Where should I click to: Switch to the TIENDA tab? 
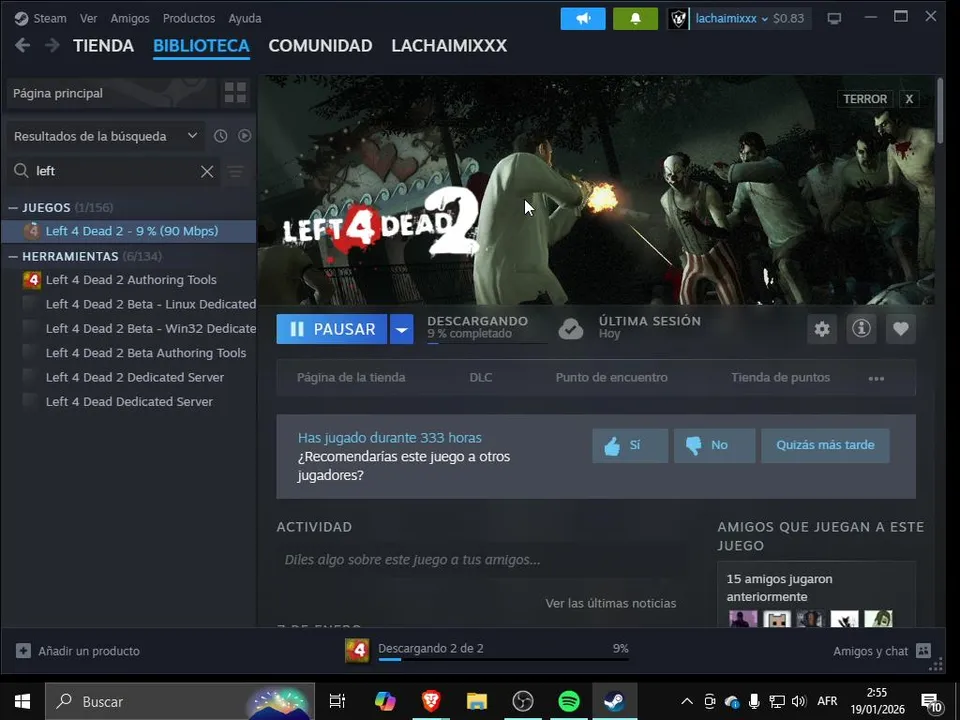pos(103,46)
